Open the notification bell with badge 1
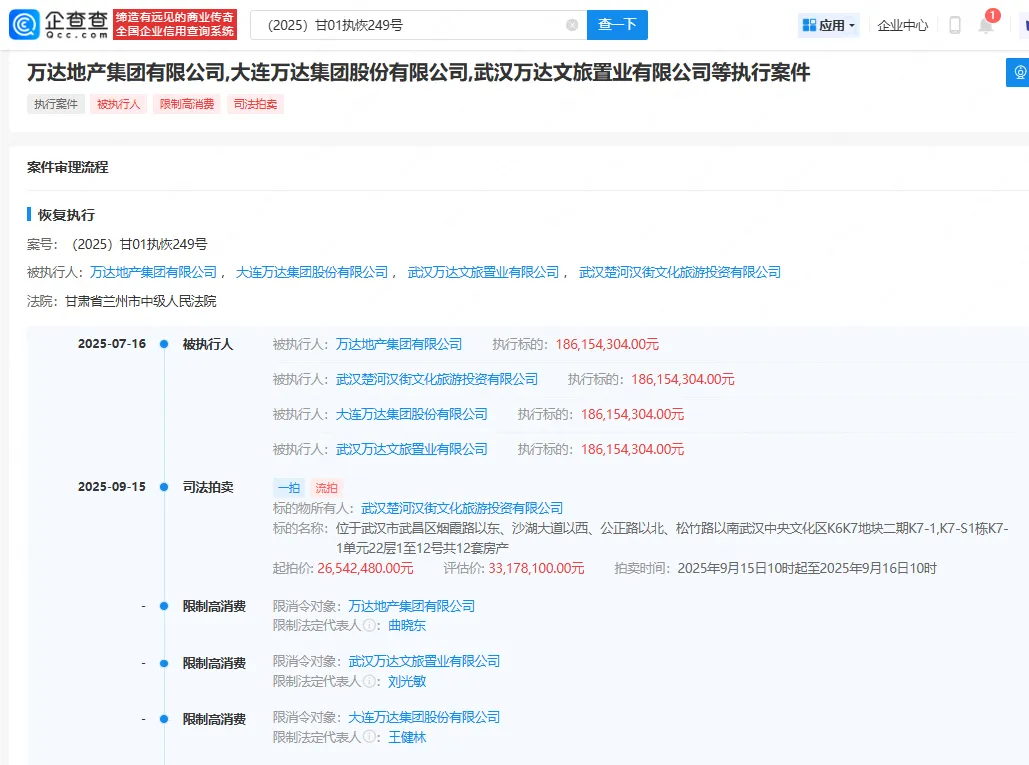Image resolution: width=1029 pixels, height=765 pixels. click(x=985, y=23)
